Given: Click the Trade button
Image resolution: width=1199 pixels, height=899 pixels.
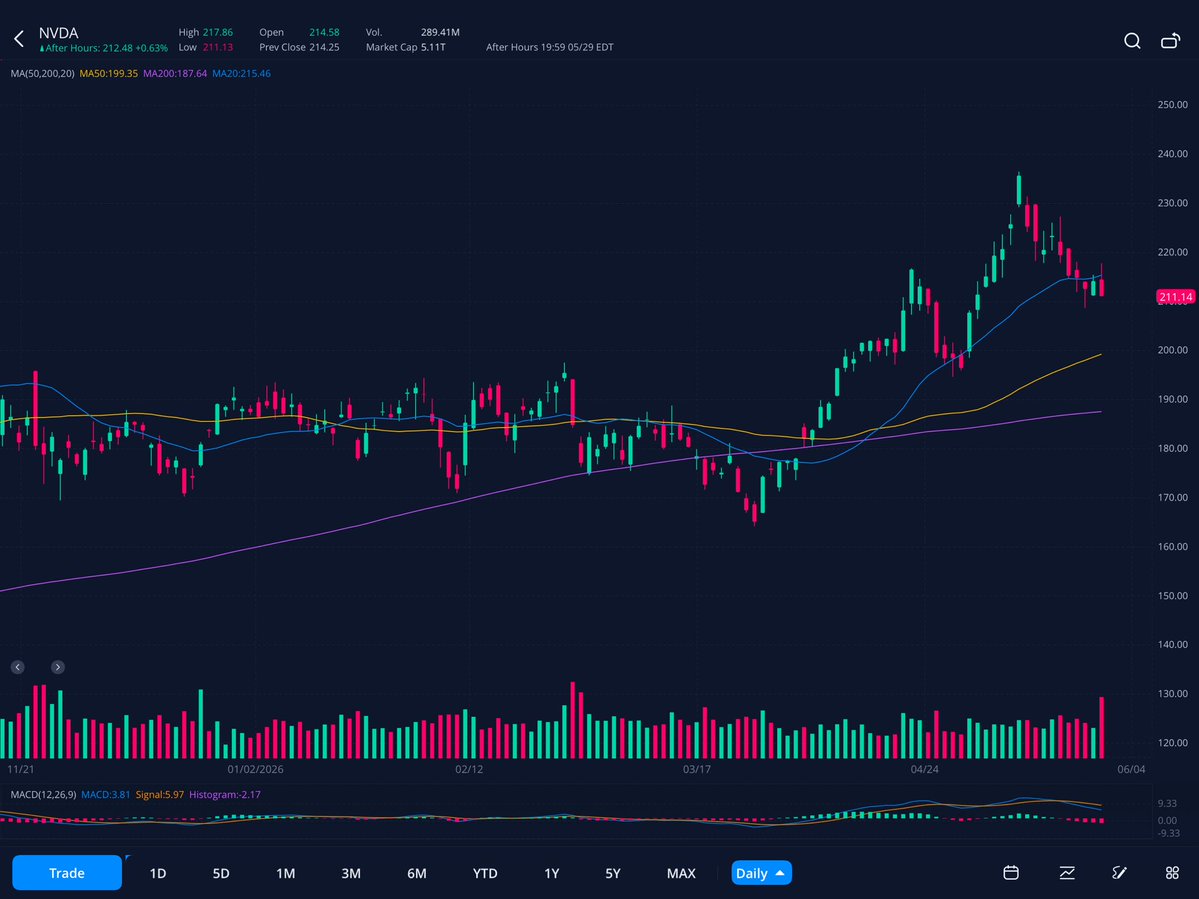Looking at the screenshot, I should point(67,872).
